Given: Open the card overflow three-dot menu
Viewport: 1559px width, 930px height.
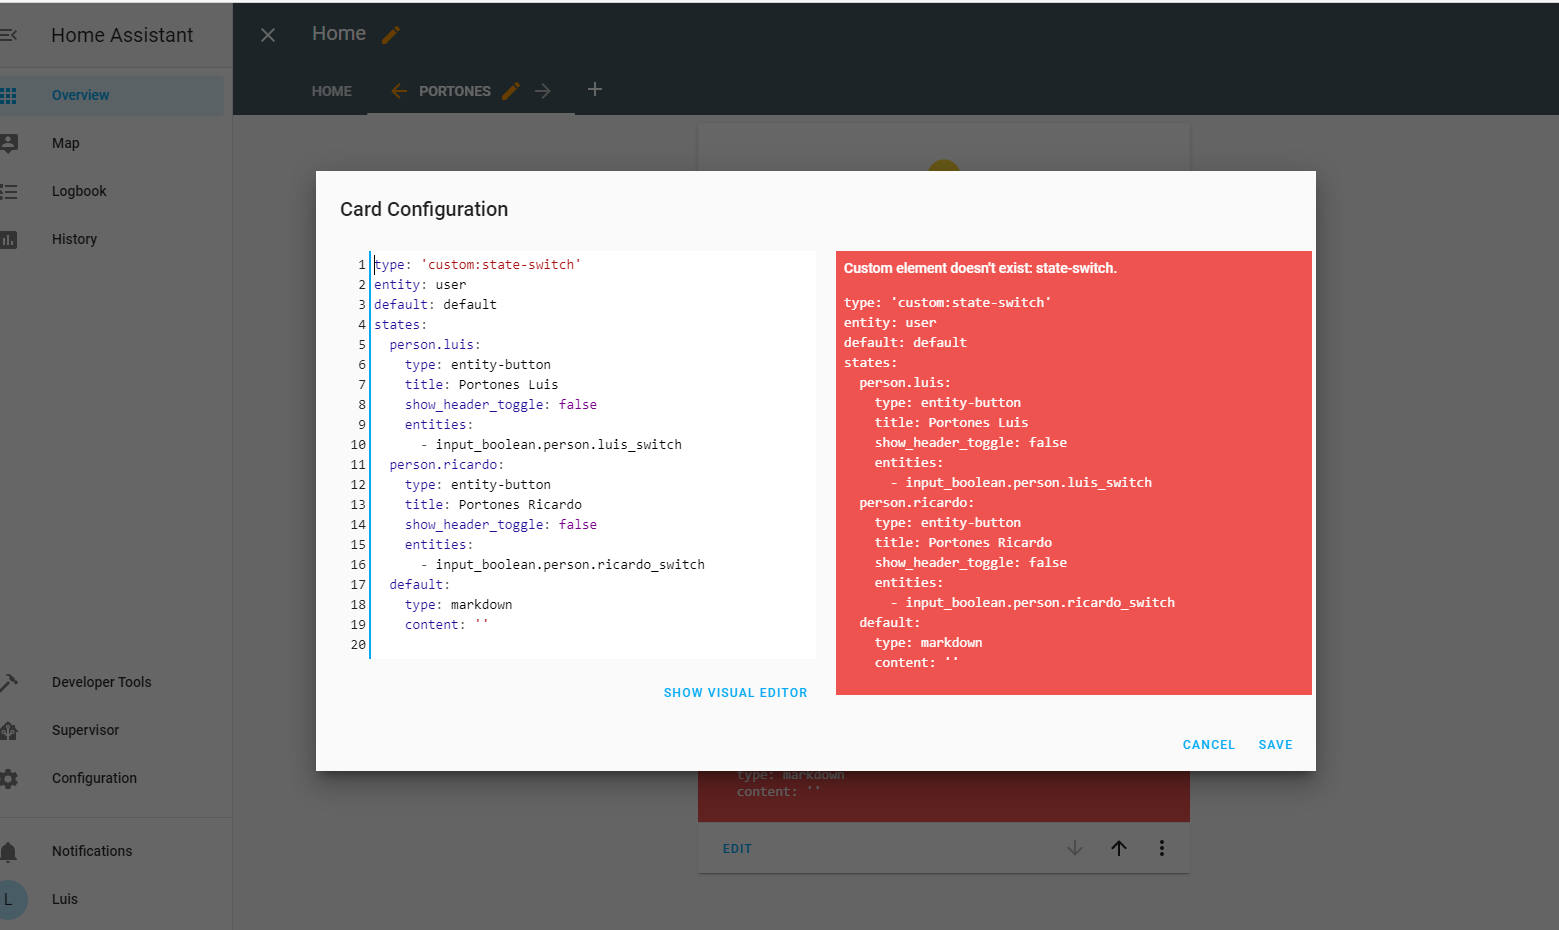Looking at the screenshot, I should 1162,848.
